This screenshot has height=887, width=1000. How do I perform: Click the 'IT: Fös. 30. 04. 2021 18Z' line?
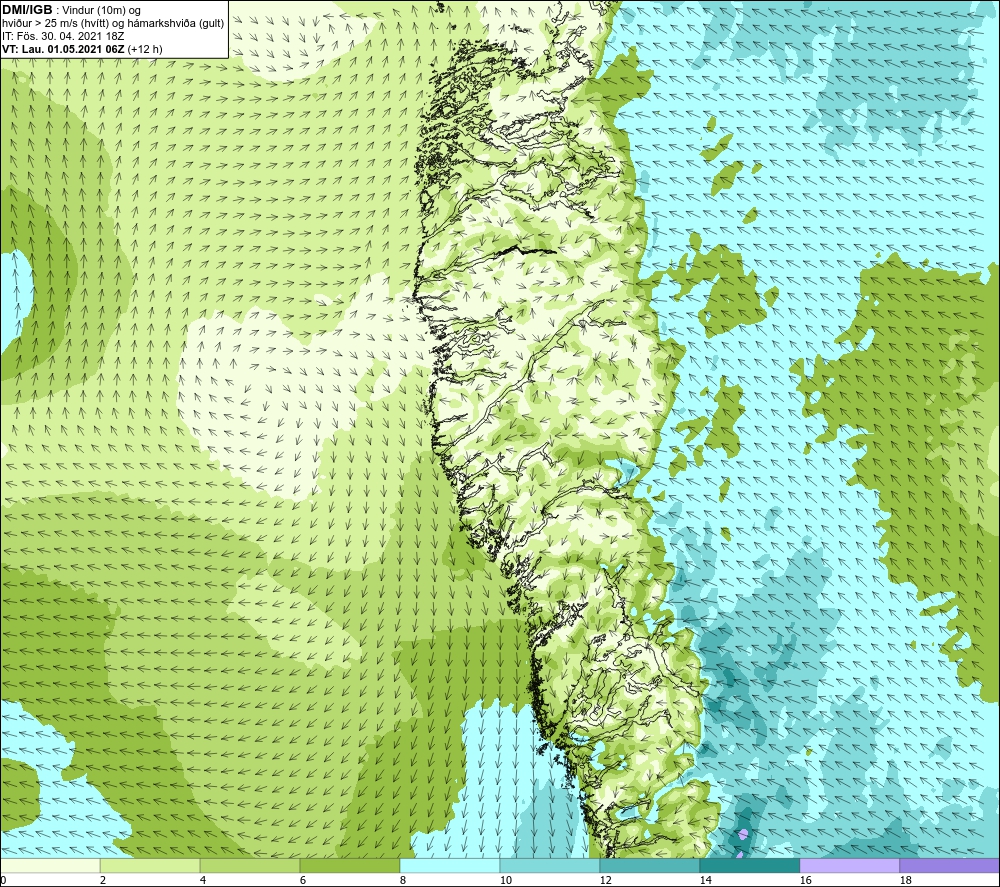point(63,36)
